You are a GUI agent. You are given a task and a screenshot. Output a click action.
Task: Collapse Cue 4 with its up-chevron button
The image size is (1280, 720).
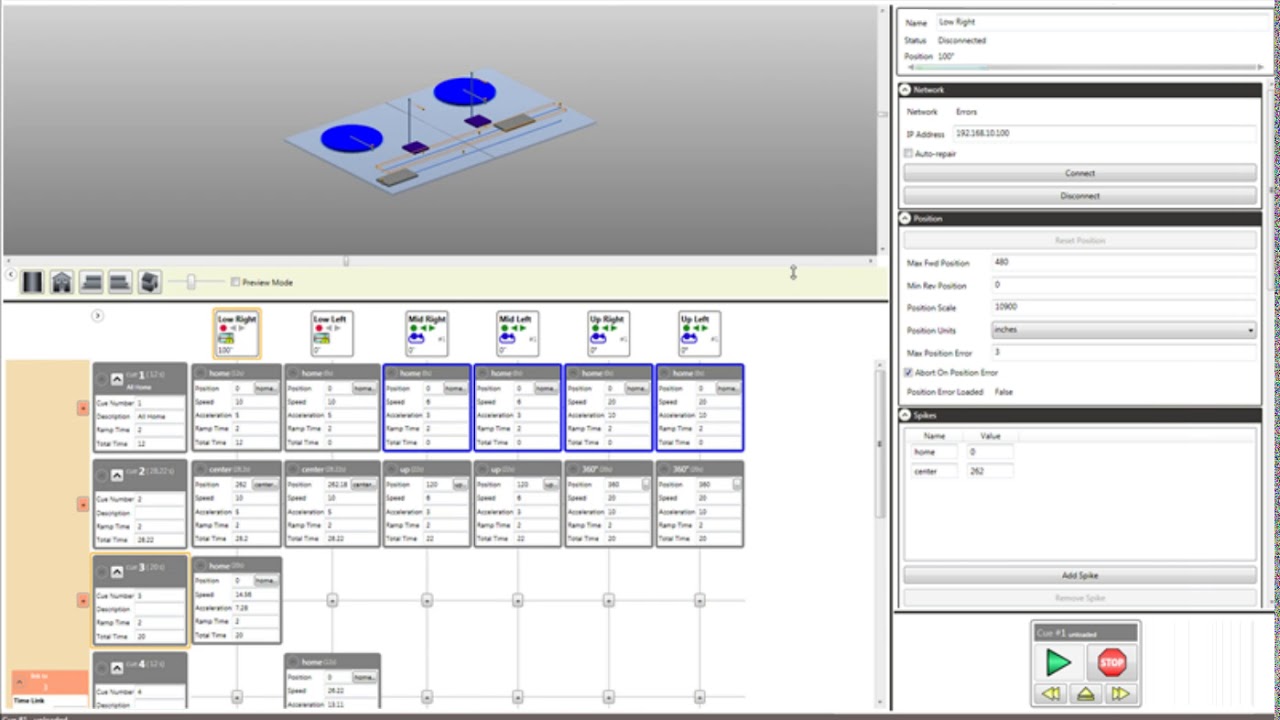click(117, 667)
